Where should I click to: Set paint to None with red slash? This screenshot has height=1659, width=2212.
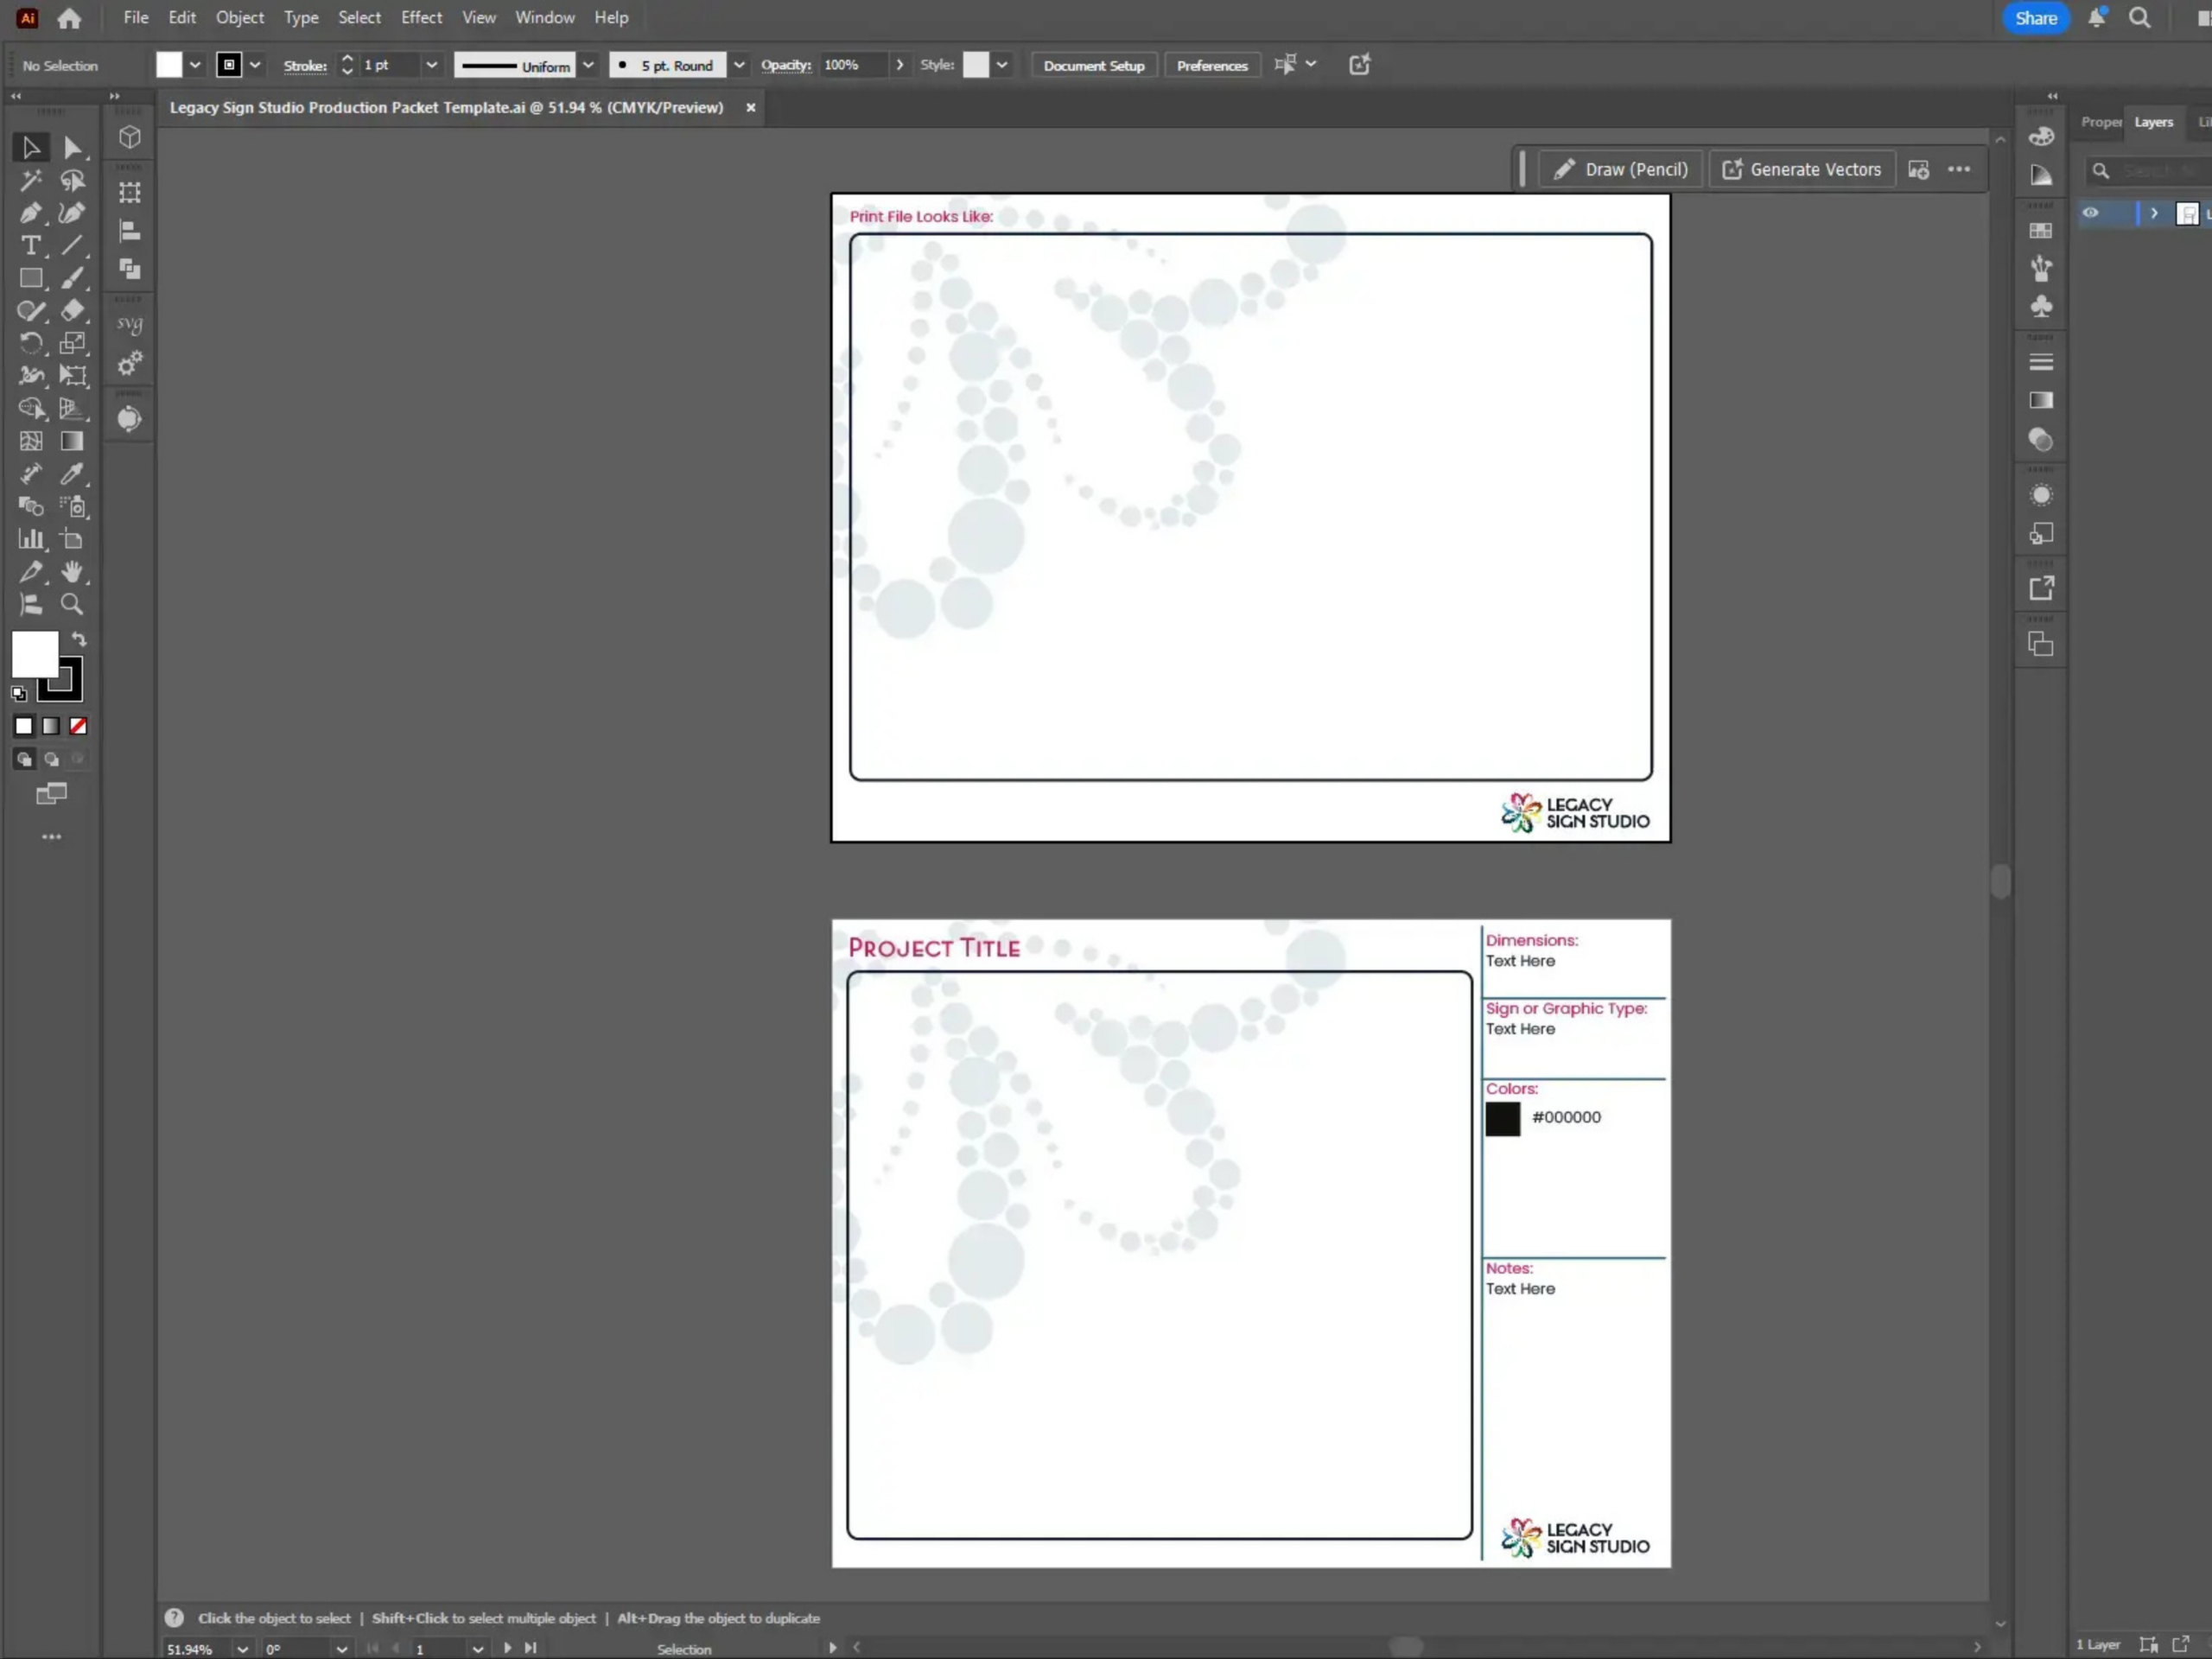point(78,726)
